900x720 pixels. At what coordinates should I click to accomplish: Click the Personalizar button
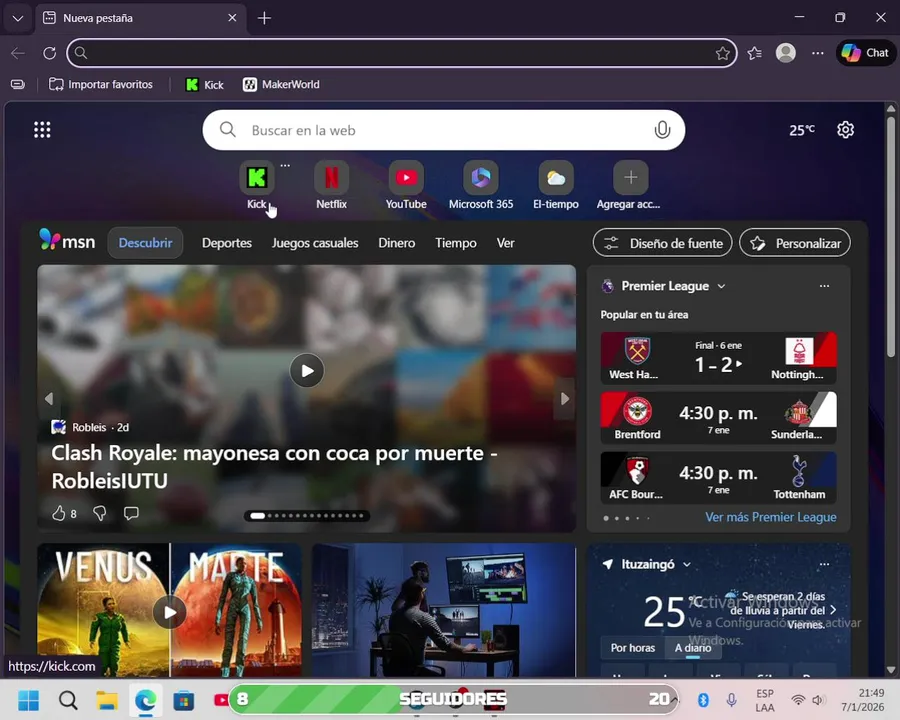tap(795, 243)
